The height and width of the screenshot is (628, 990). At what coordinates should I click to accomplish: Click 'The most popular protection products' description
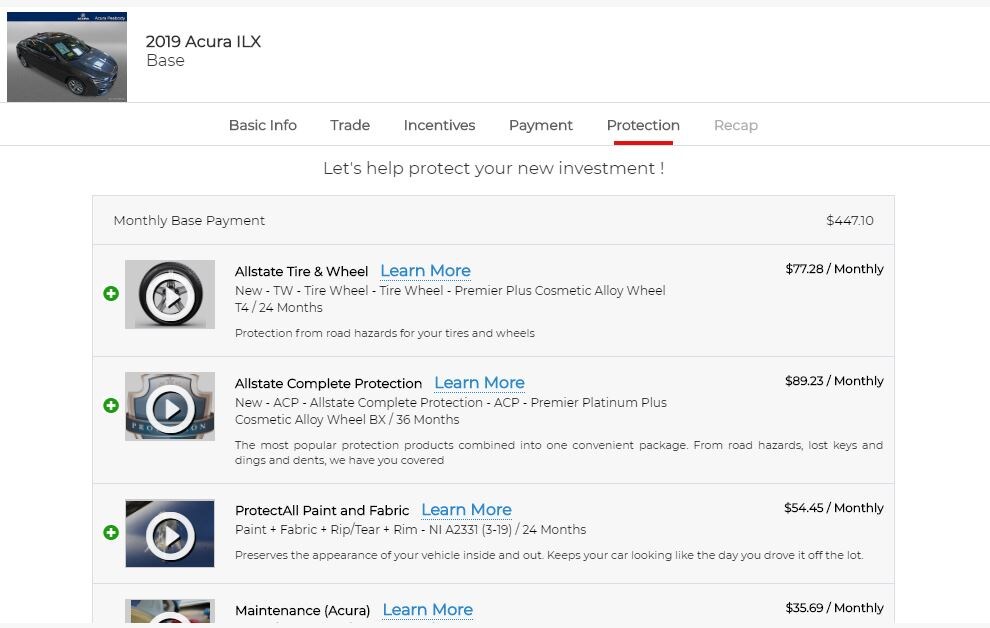click(x=559, y=453)
